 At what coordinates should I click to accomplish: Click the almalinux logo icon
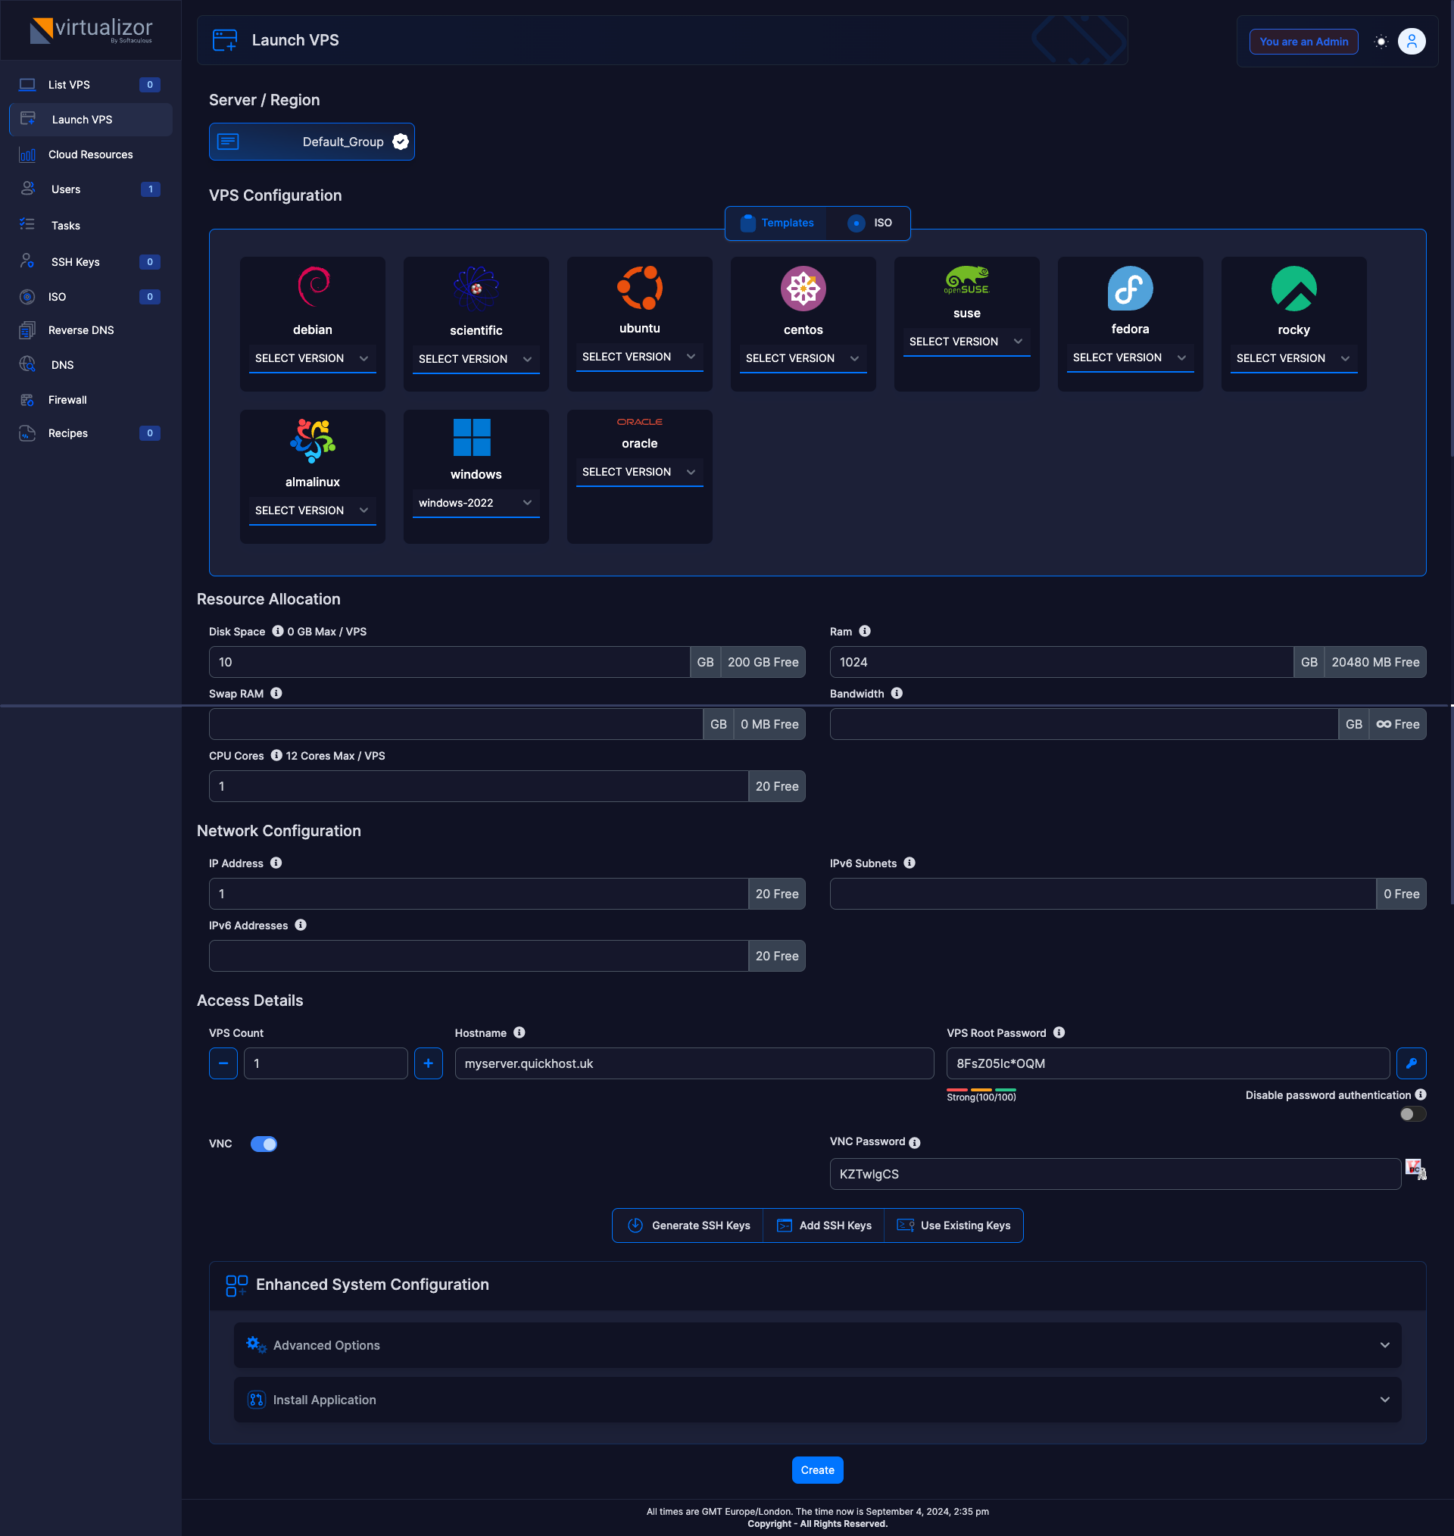click(313, 441)
